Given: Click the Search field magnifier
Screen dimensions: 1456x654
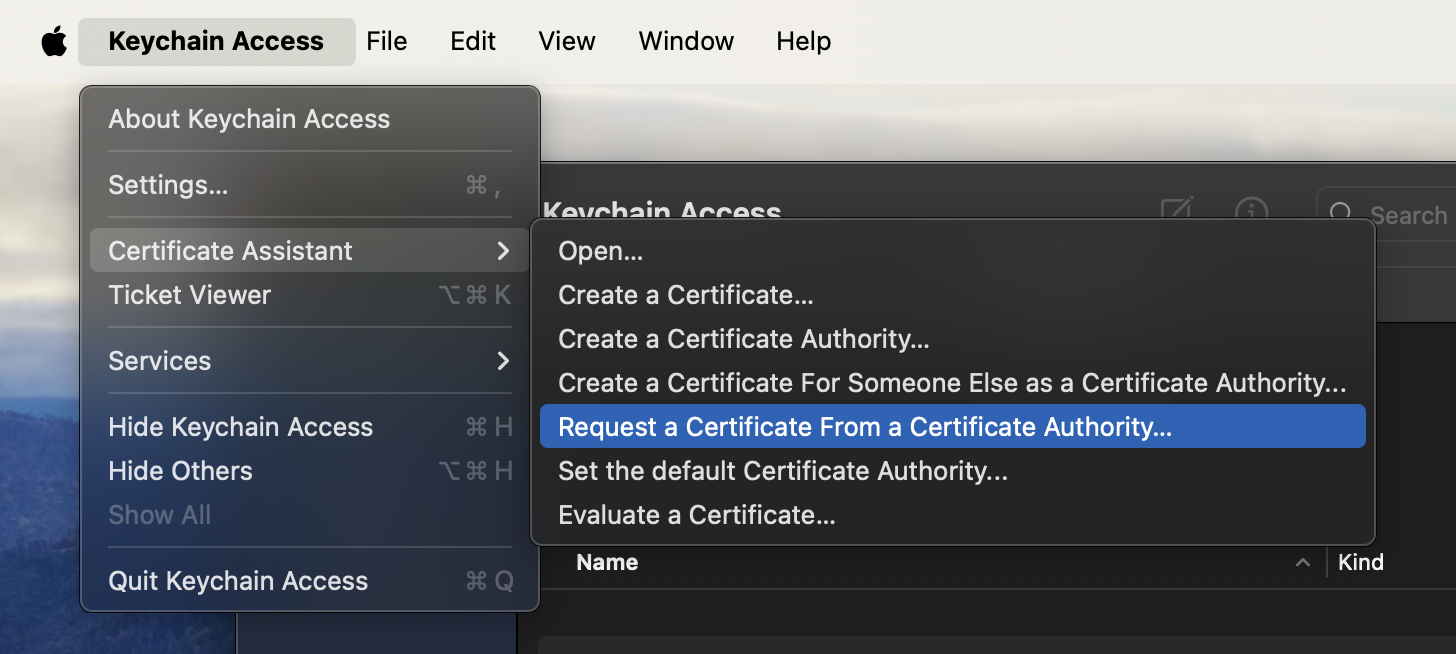Looking at the screenshot, I should [1342, 214].
